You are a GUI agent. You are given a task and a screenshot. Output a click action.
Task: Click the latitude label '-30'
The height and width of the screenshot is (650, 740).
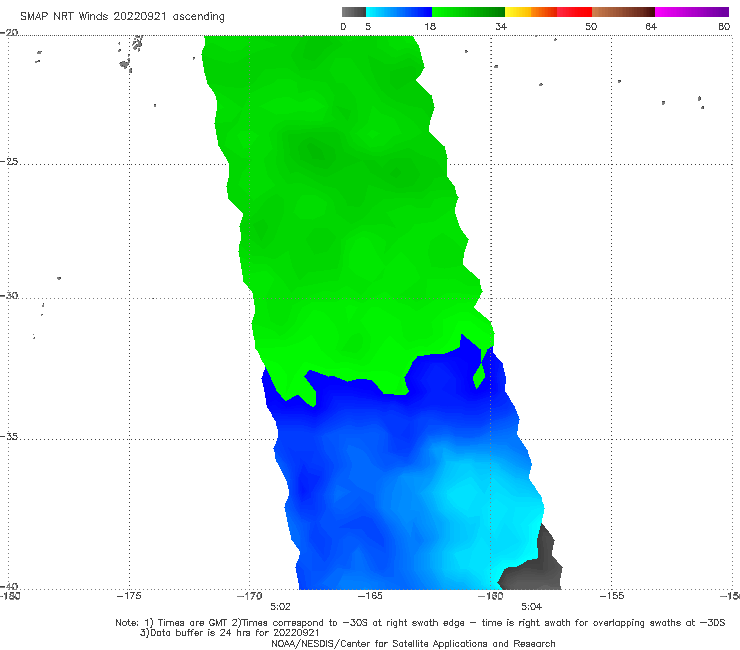pyautogui.click(x=9, y=295)
